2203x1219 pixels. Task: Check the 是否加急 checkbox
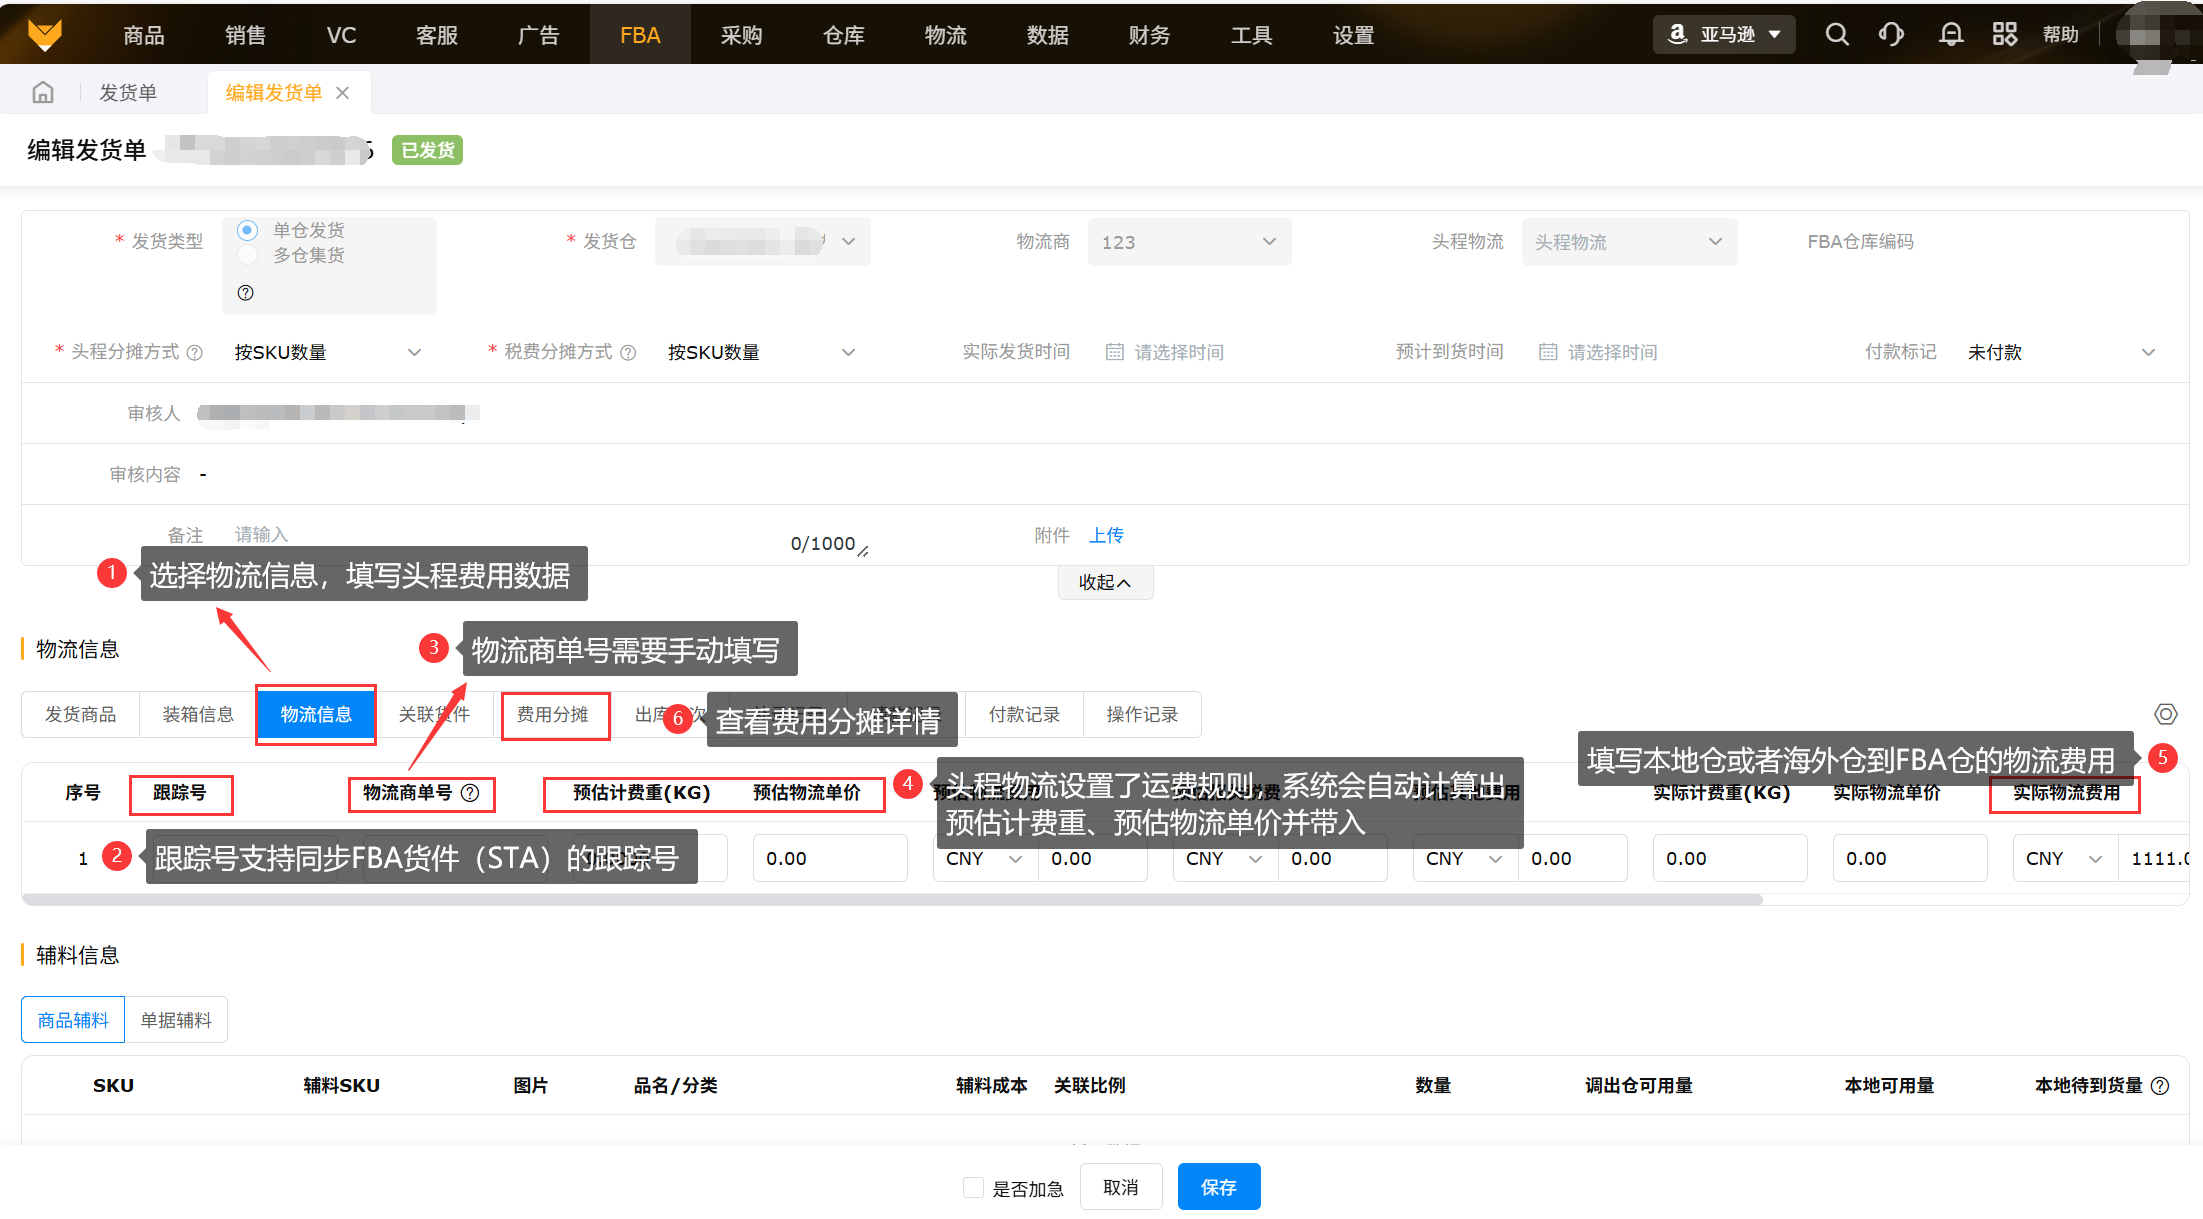(972, 1188)
